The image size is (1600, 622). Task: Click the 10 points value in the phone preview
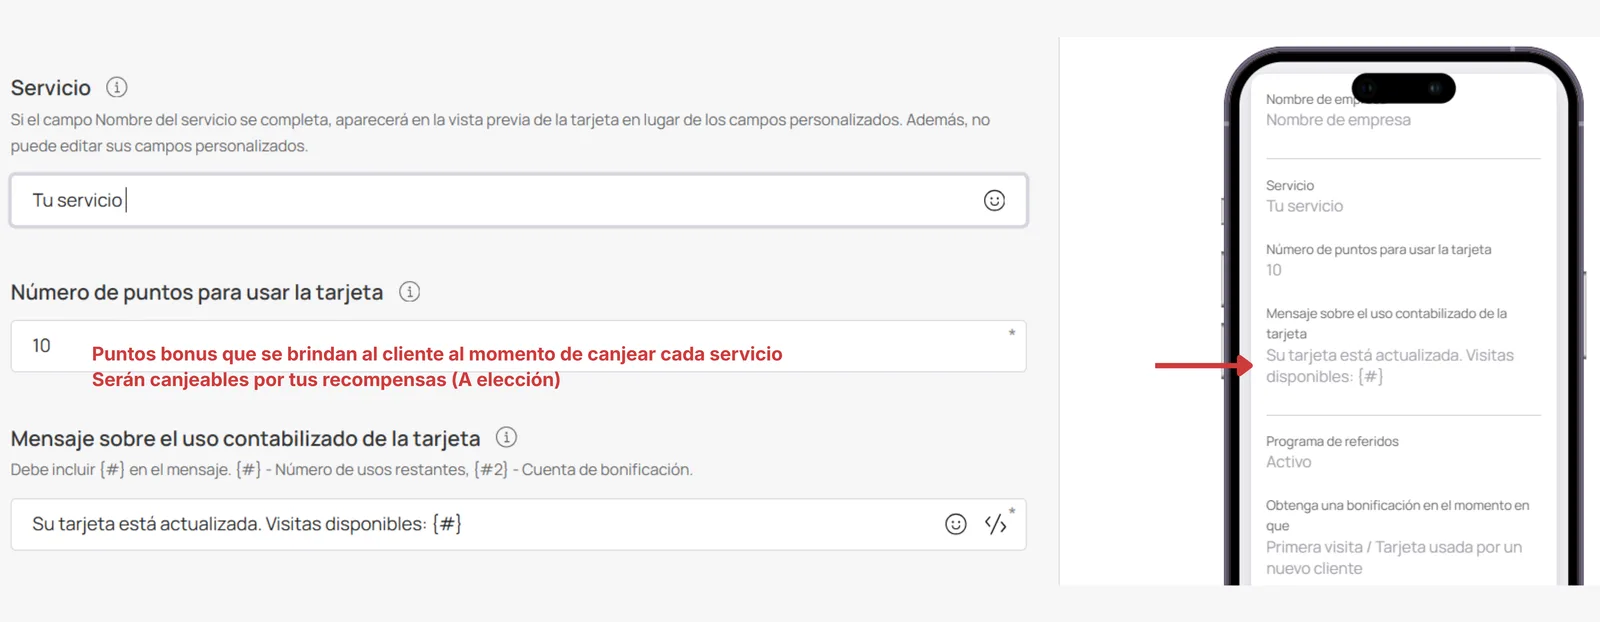[1273, 270]
